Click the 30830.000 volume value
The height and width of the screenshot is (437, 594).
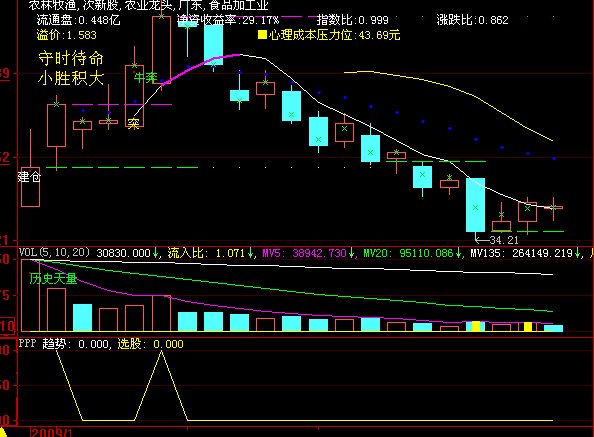point(123,253)
